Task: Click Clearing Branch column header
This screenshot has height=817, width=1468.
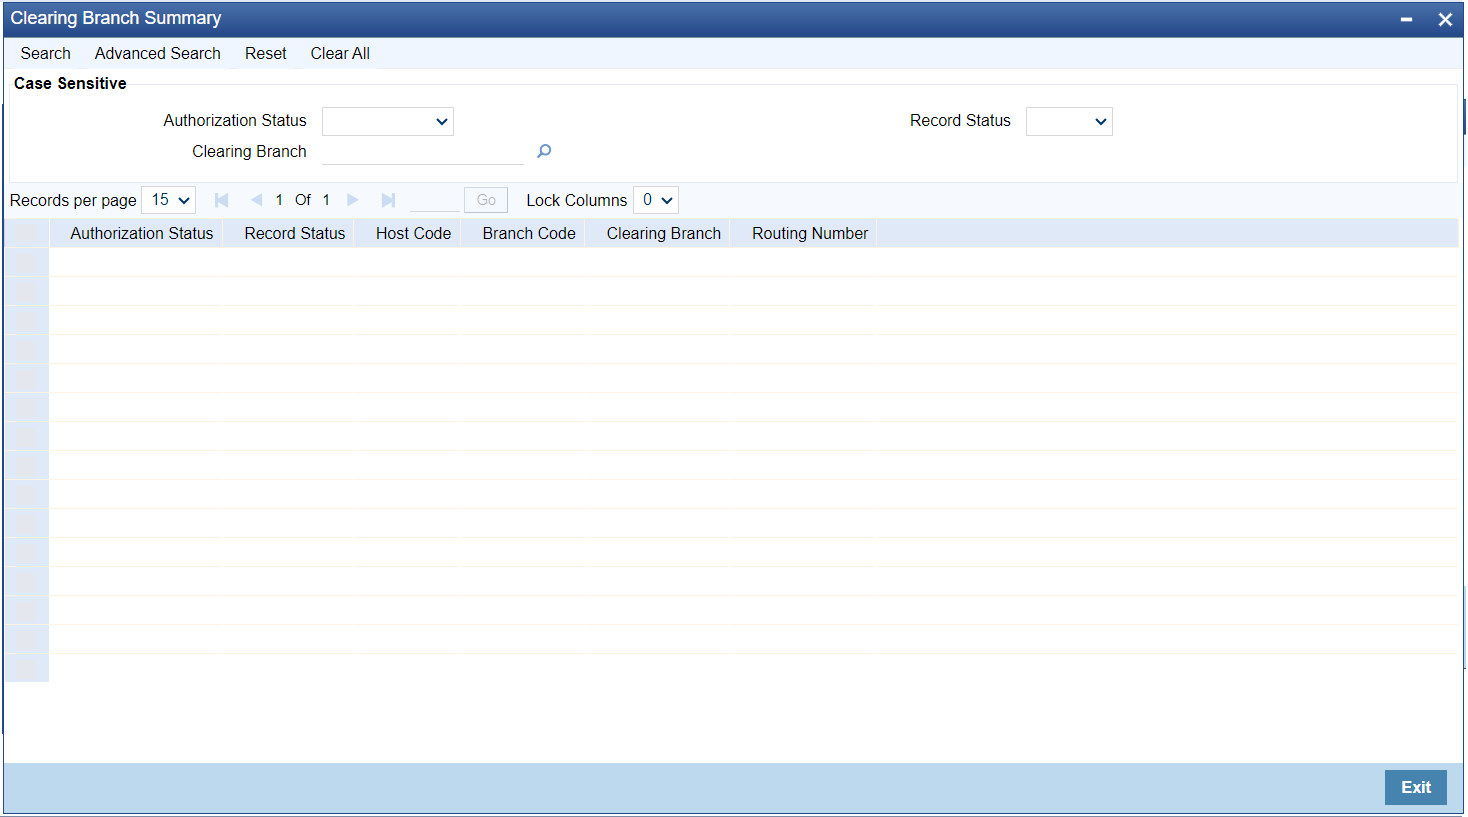Action: 664,233
